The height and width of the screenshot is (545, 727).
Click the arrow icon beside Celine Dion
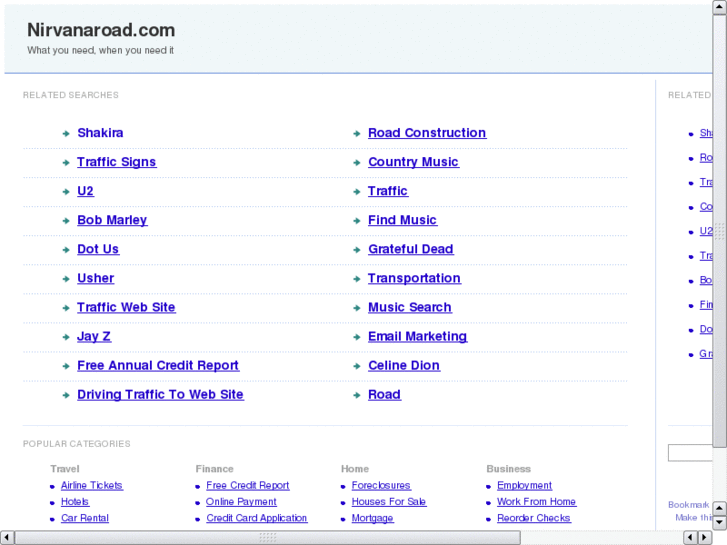357,366
